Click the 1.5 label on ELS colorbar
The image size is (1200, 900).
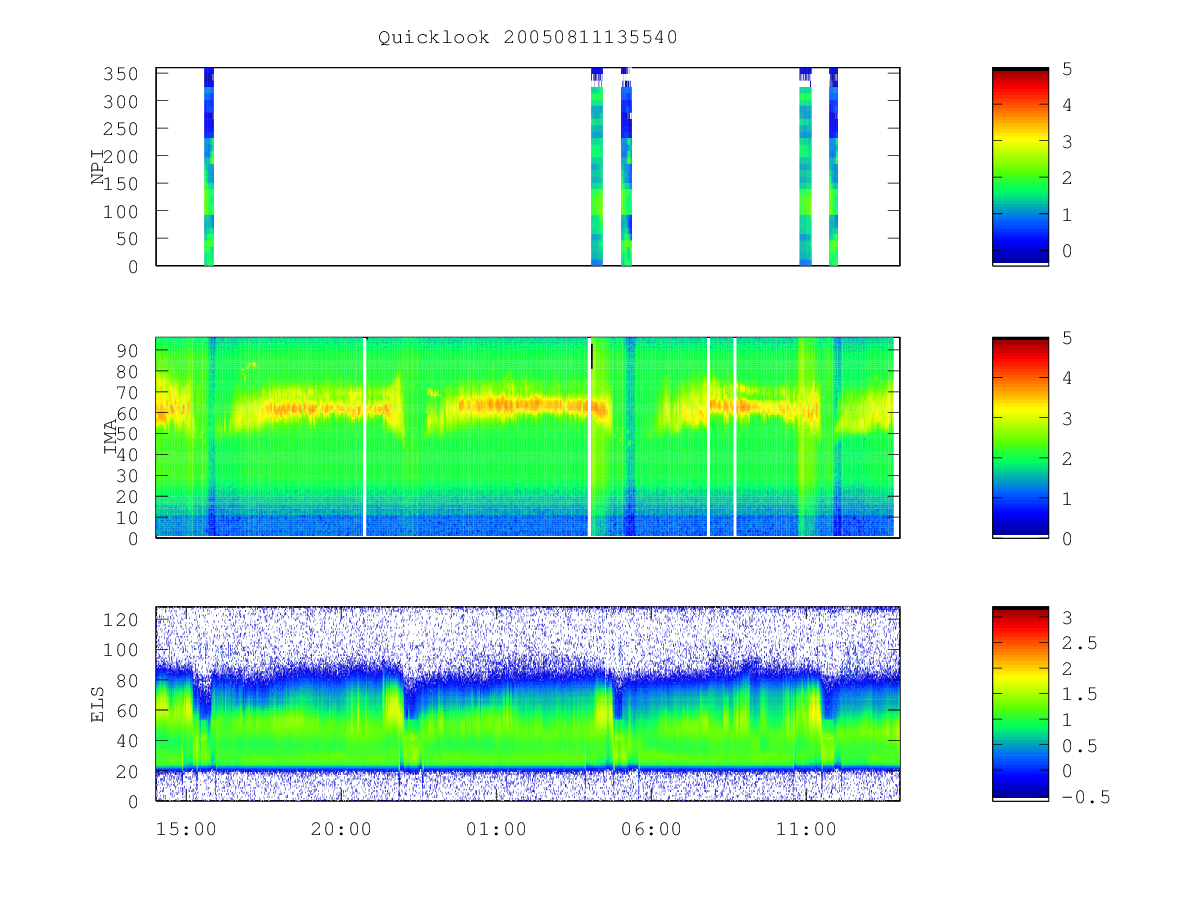point(1078,694)
